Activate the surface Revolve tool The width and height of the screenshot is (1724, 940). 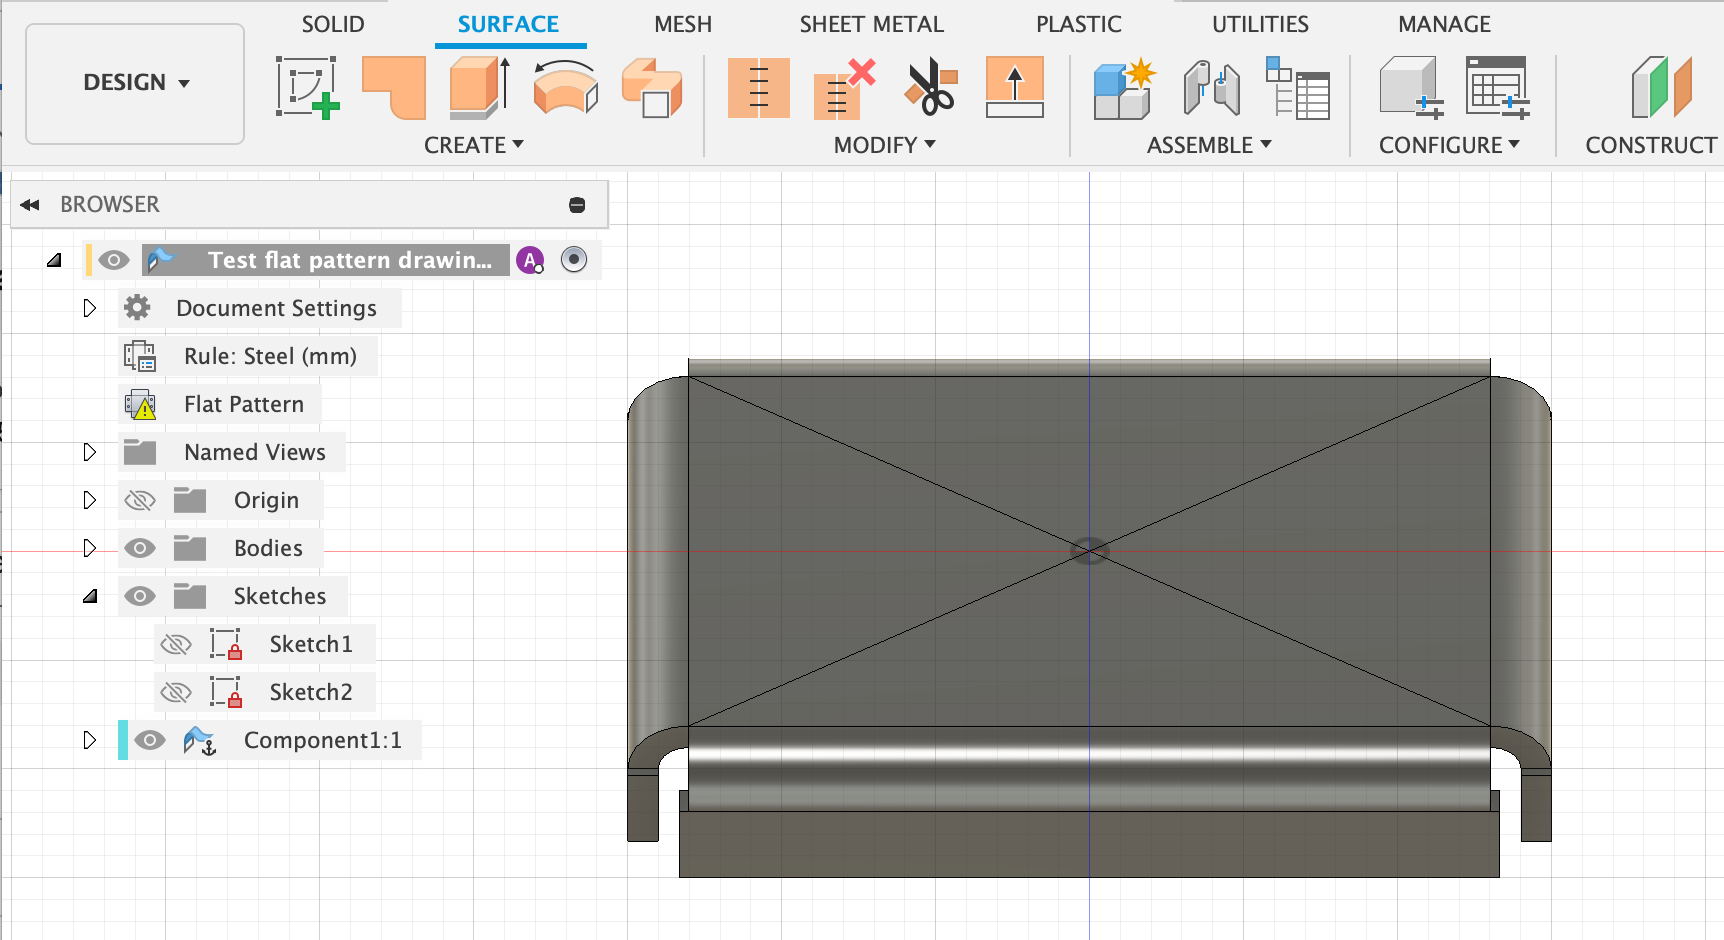point(565,88)
